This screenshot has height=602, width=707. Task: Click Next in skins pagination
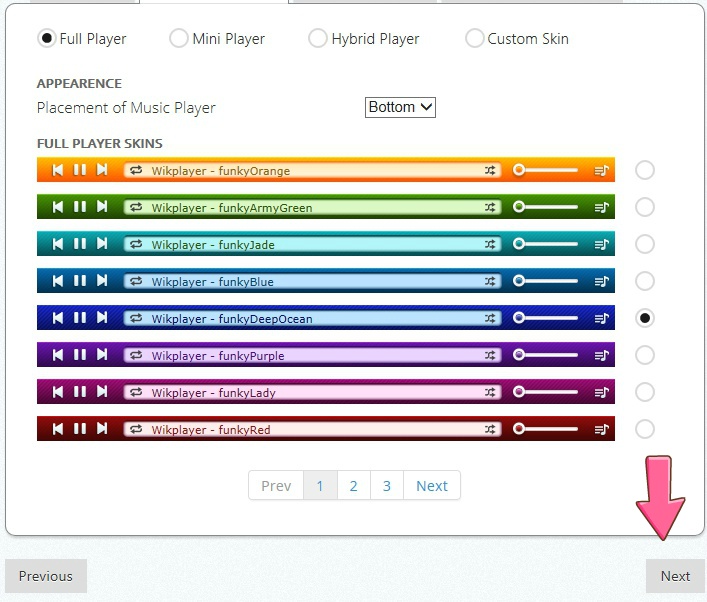[x=432, y=485]
